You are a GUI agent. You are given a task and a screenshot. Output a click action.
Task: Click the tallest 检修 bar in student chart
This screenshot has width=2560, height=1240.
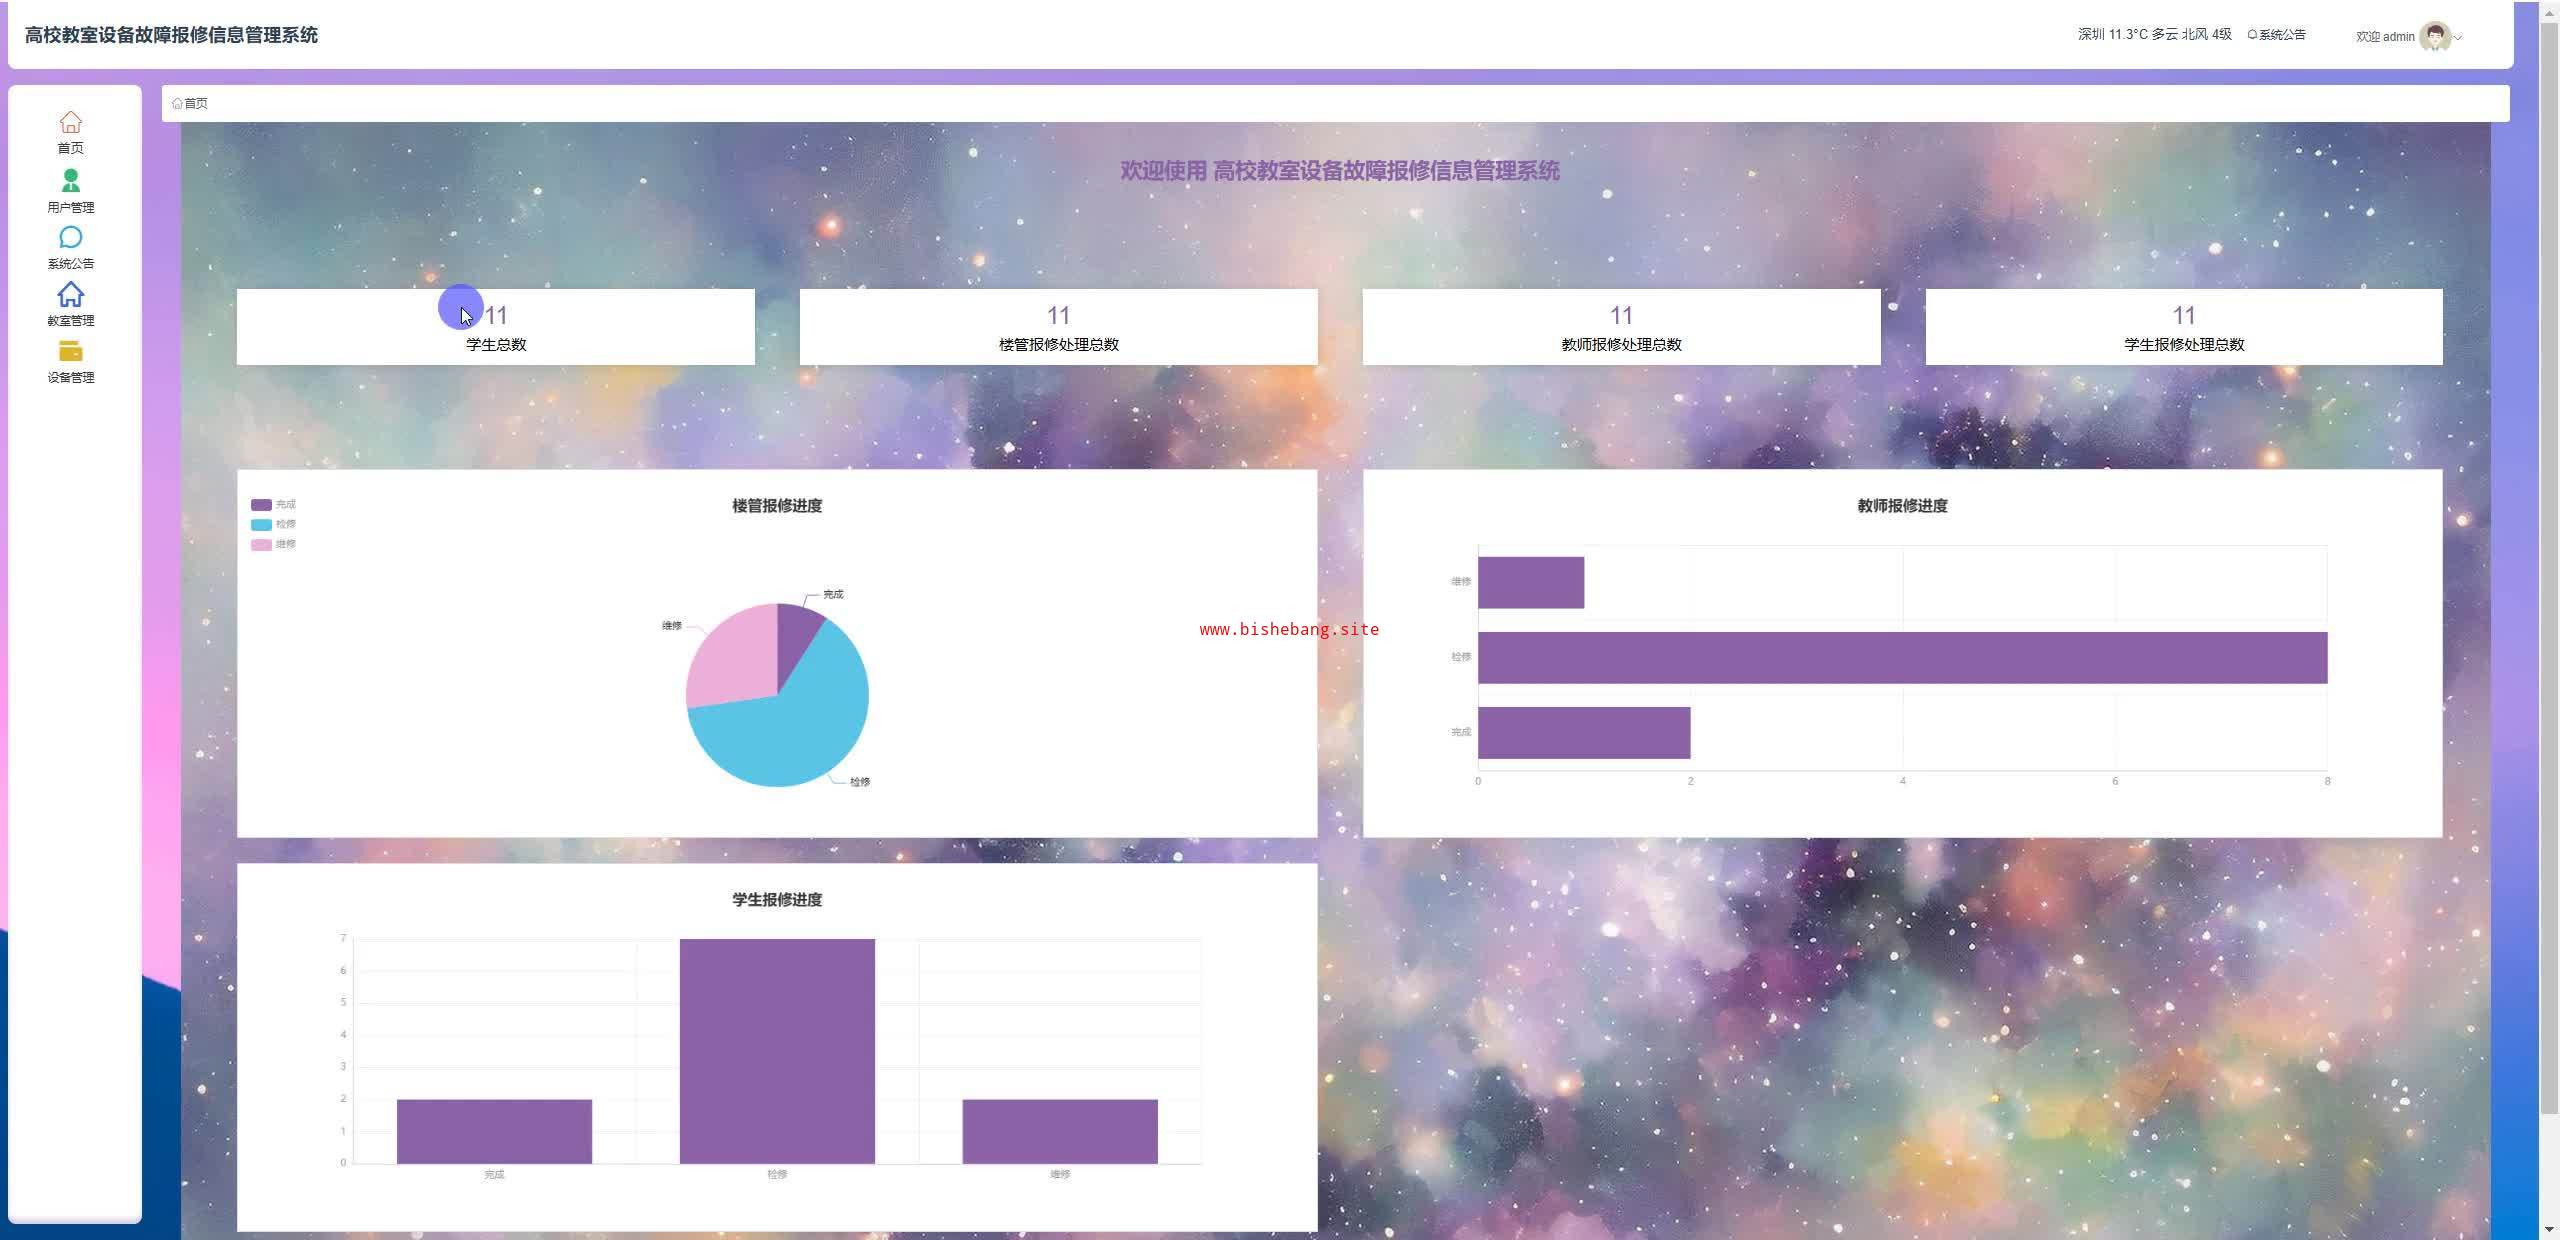(777, 1050)
